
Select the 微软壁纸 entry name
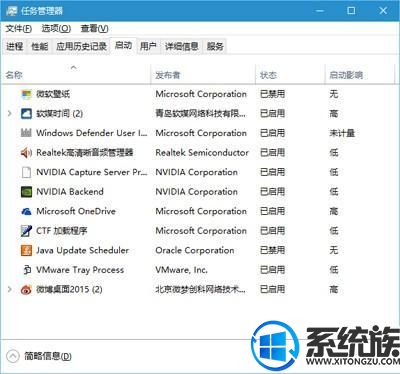[x=53, y=94]
